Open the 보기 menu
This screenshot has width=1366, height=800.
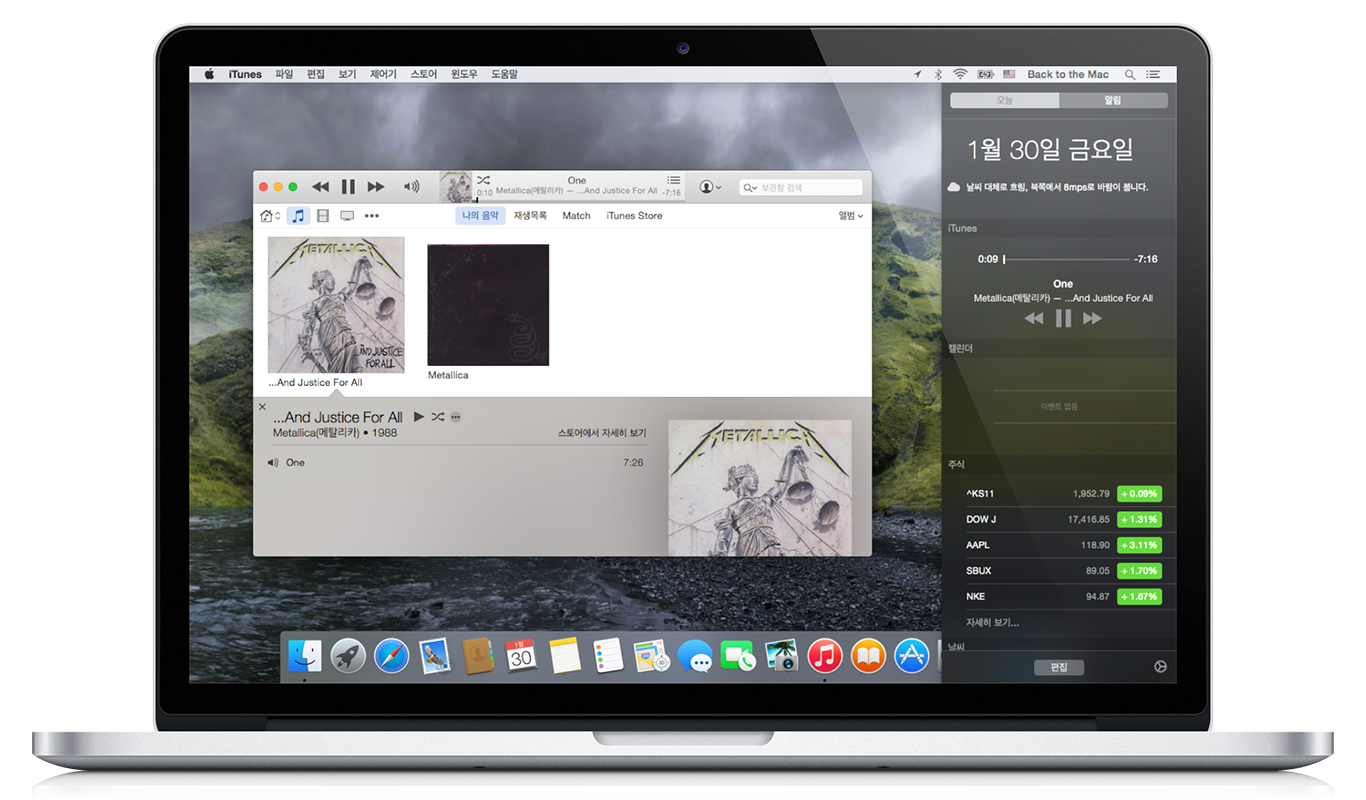coord(347,74)
